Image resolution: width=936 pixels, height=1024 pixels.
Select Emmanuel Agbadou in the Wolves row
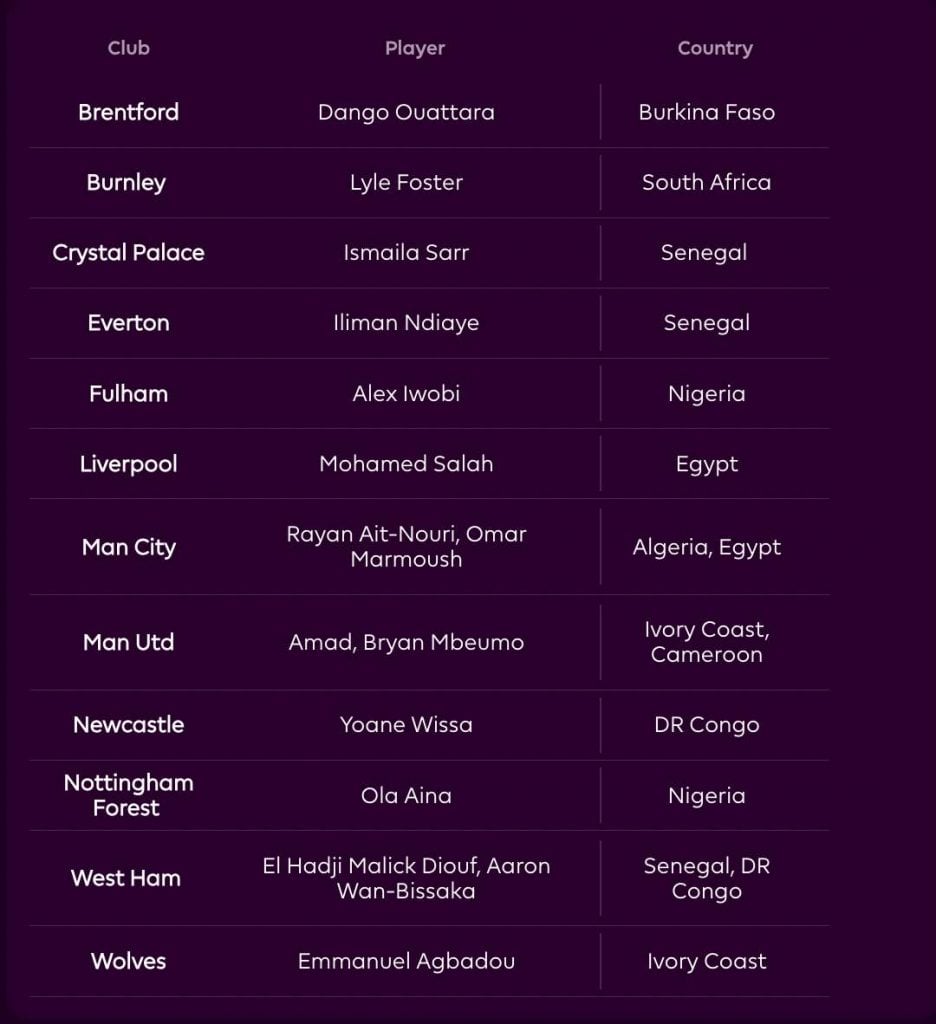point(406,961)
